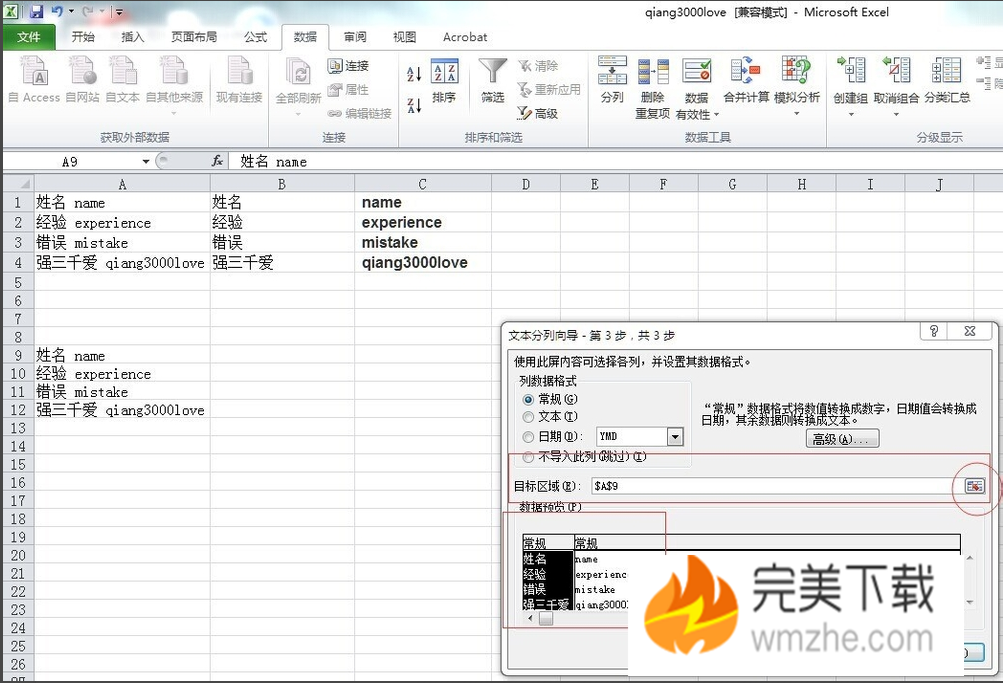The image size is (1003, 683).
Task: Switch to 页面布局 (Page Layout) tab
Action: 194,37
